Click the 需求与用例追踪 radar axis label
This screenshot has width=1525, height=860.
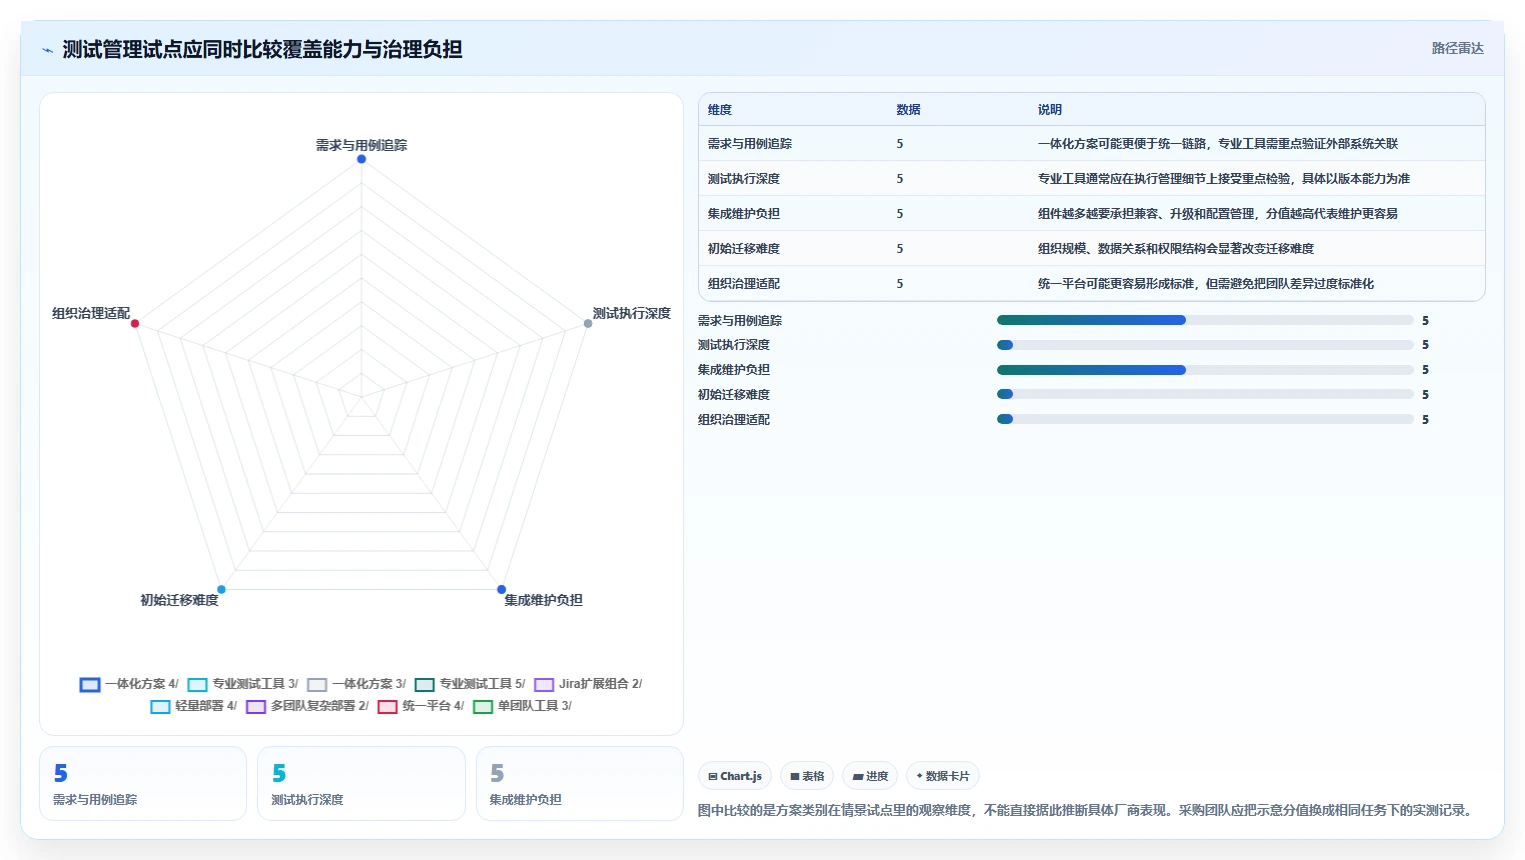pos(361,145)
